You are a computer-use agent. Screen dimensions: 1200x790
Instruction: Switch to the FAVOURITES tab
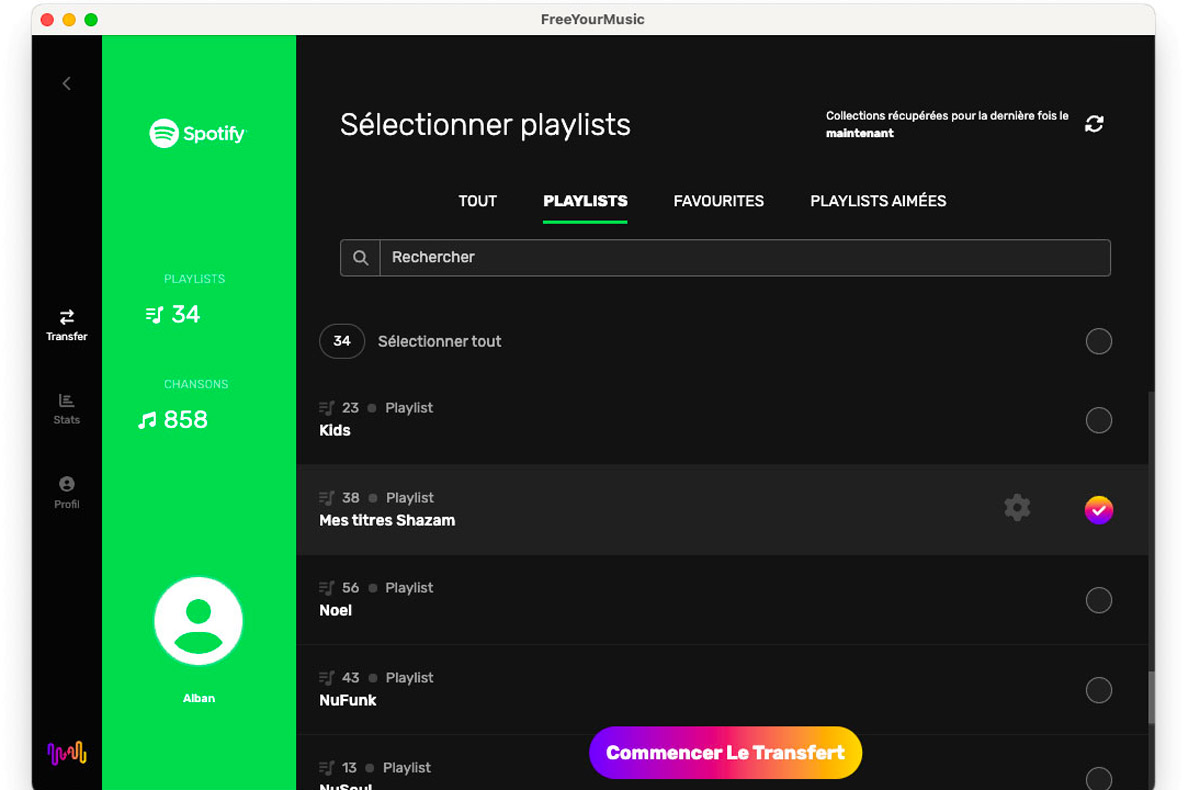coord(719,201)
